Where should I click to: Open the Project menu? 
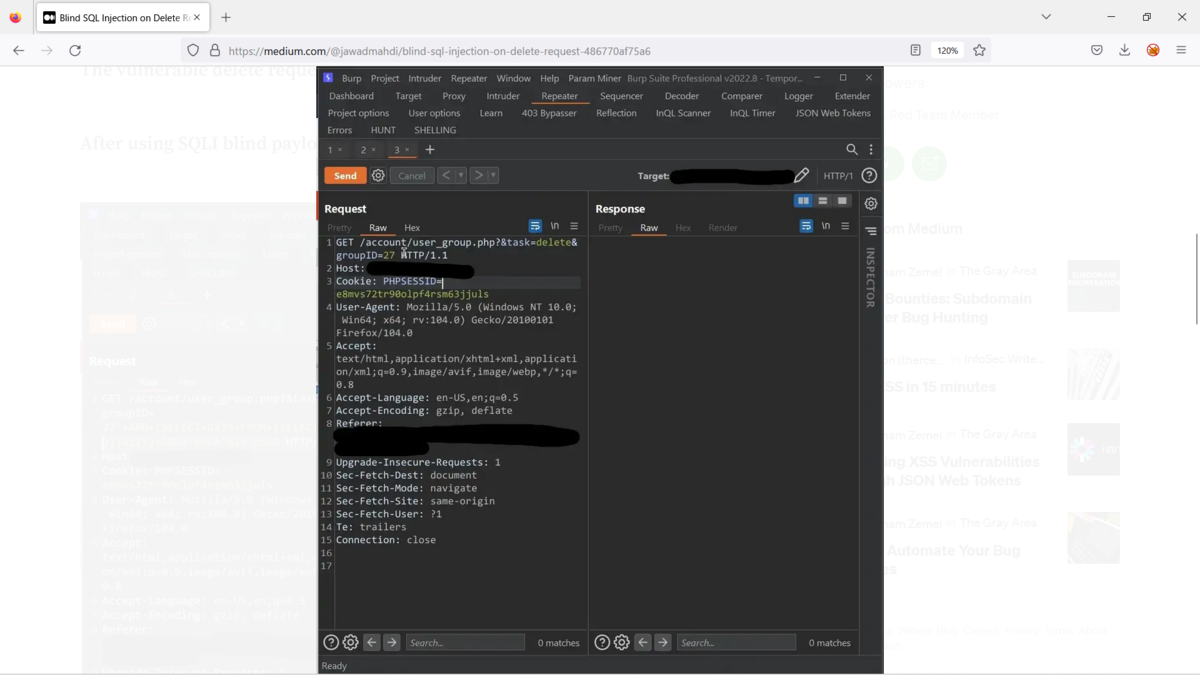click(x=385, y=78)
